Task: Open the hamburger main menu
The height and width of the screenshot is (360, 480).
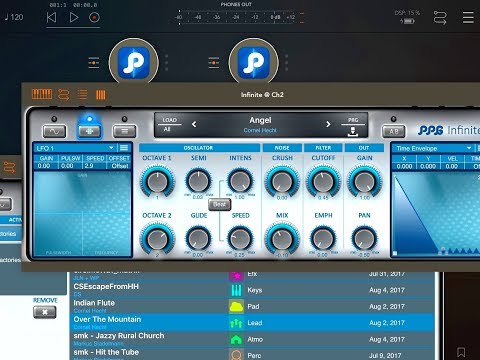Action: tap(468, 17)
